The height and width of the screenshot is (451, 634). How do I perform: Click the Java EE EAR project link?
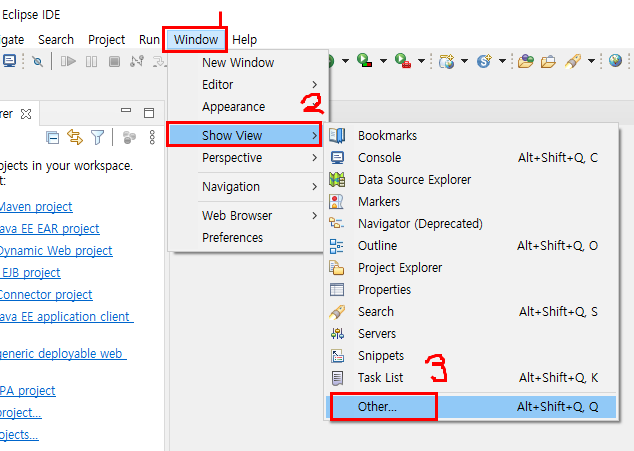pos(49,229)
